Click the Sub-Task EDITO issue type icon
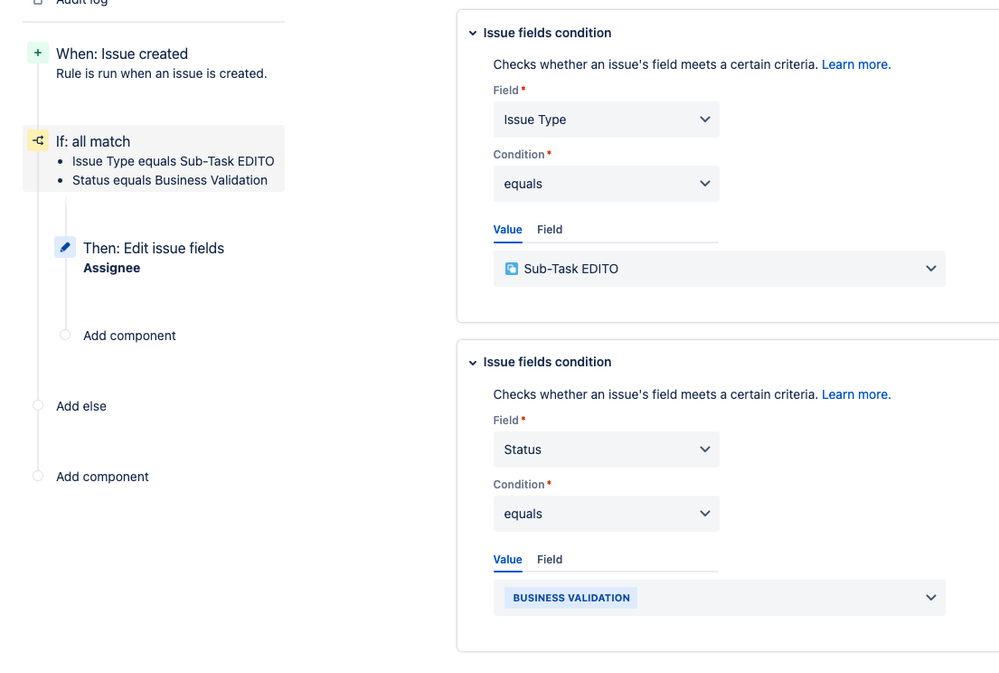 tap(511, 269)
